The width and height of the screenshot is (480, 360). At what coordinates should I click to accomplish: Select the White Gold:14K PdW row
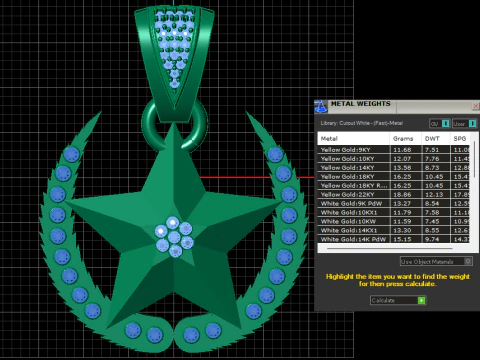[x=394, y=239]
